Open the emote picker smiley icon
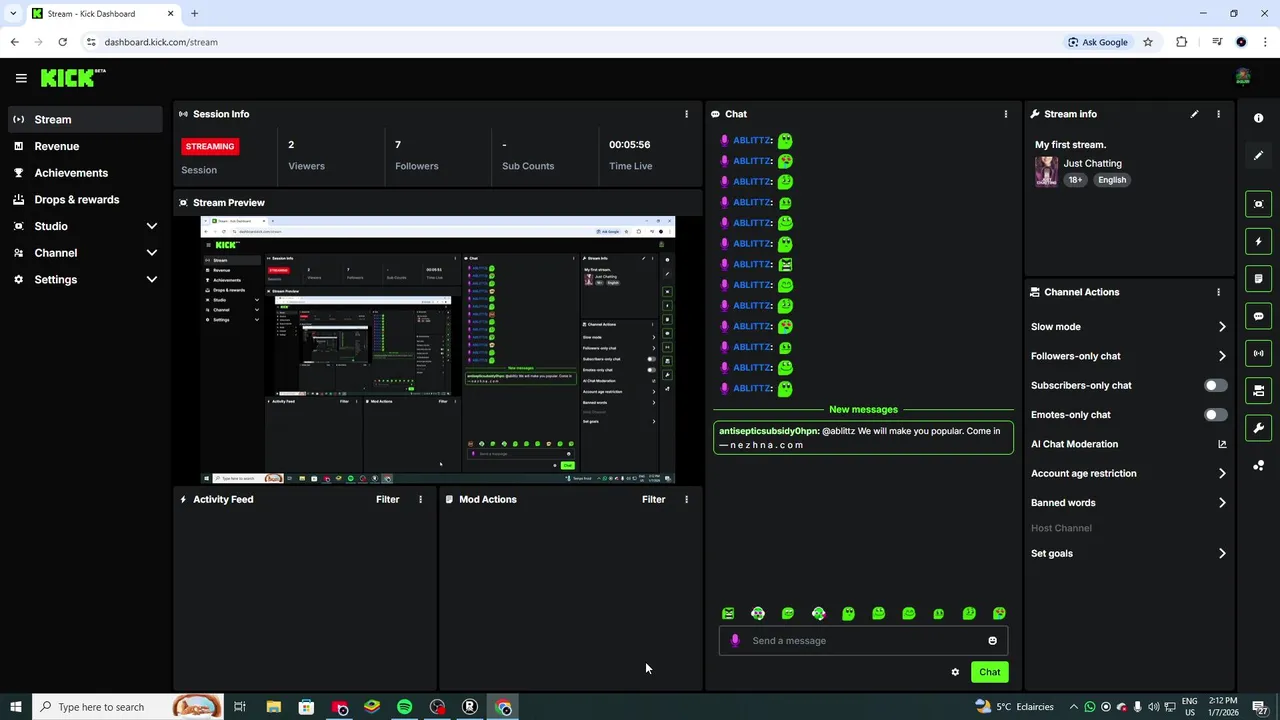The height and width of the screenshot is (720, 1280). coord(992,641)
